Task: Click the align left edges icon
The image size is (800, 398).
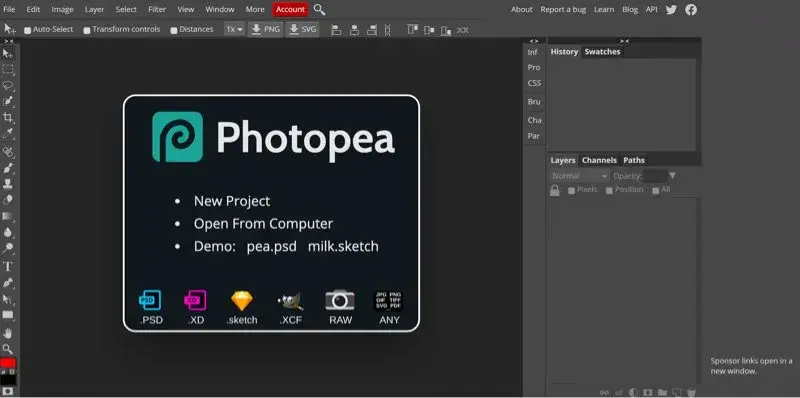Action: [x=336, y=30]
